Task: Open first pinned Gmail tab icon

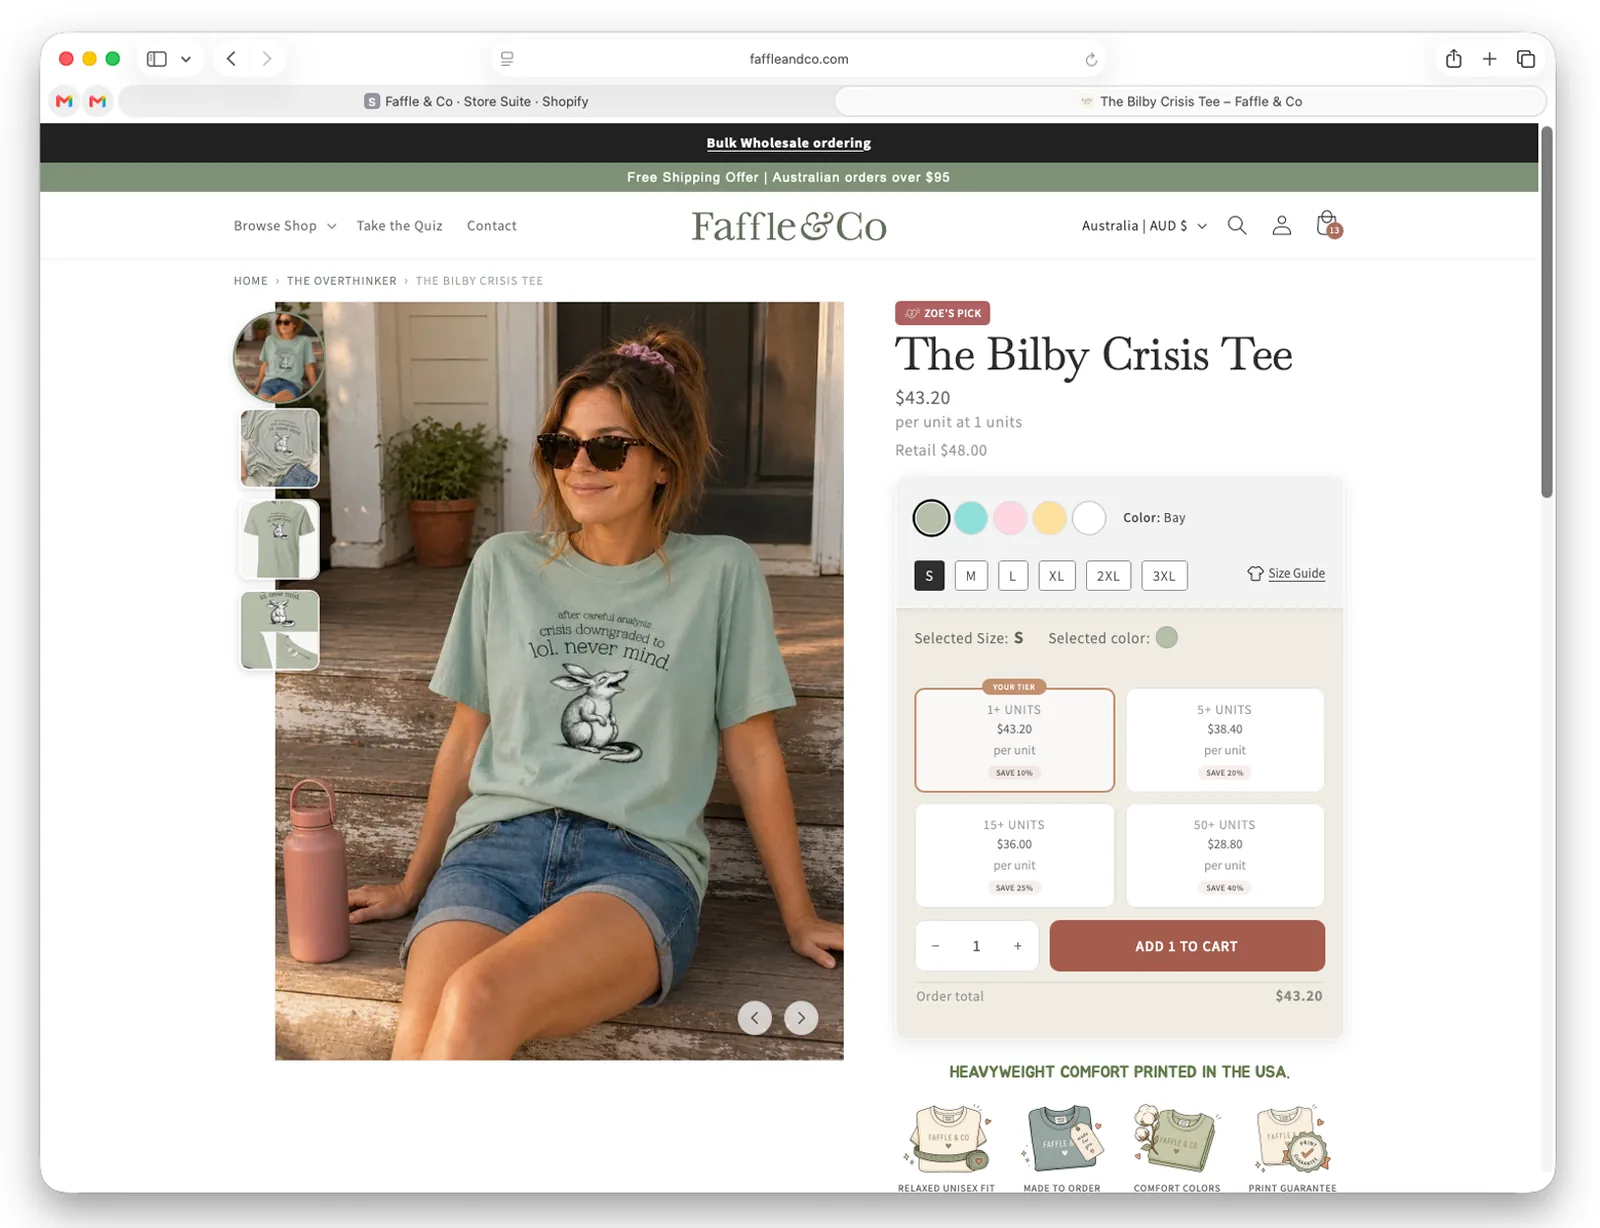Action: tap(65, 101)
